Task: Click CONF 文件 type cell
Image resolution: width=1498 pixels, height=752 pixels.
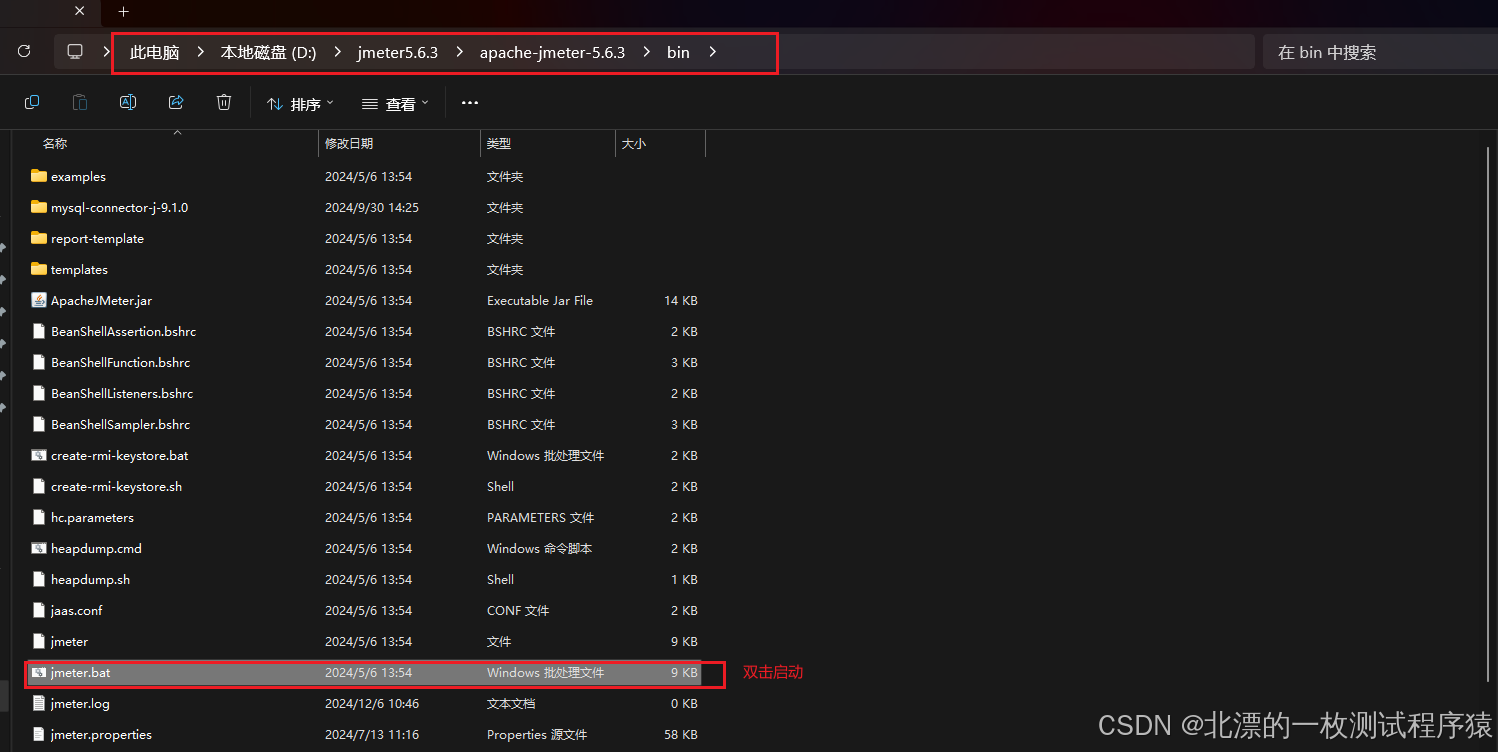Action: 518,610
